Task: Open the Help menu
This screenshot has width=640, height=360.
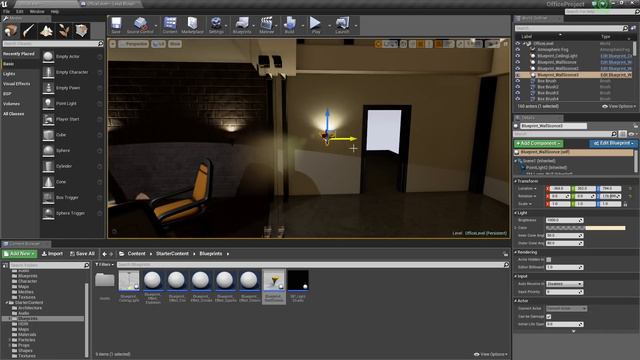Action: tap(55, 11)
